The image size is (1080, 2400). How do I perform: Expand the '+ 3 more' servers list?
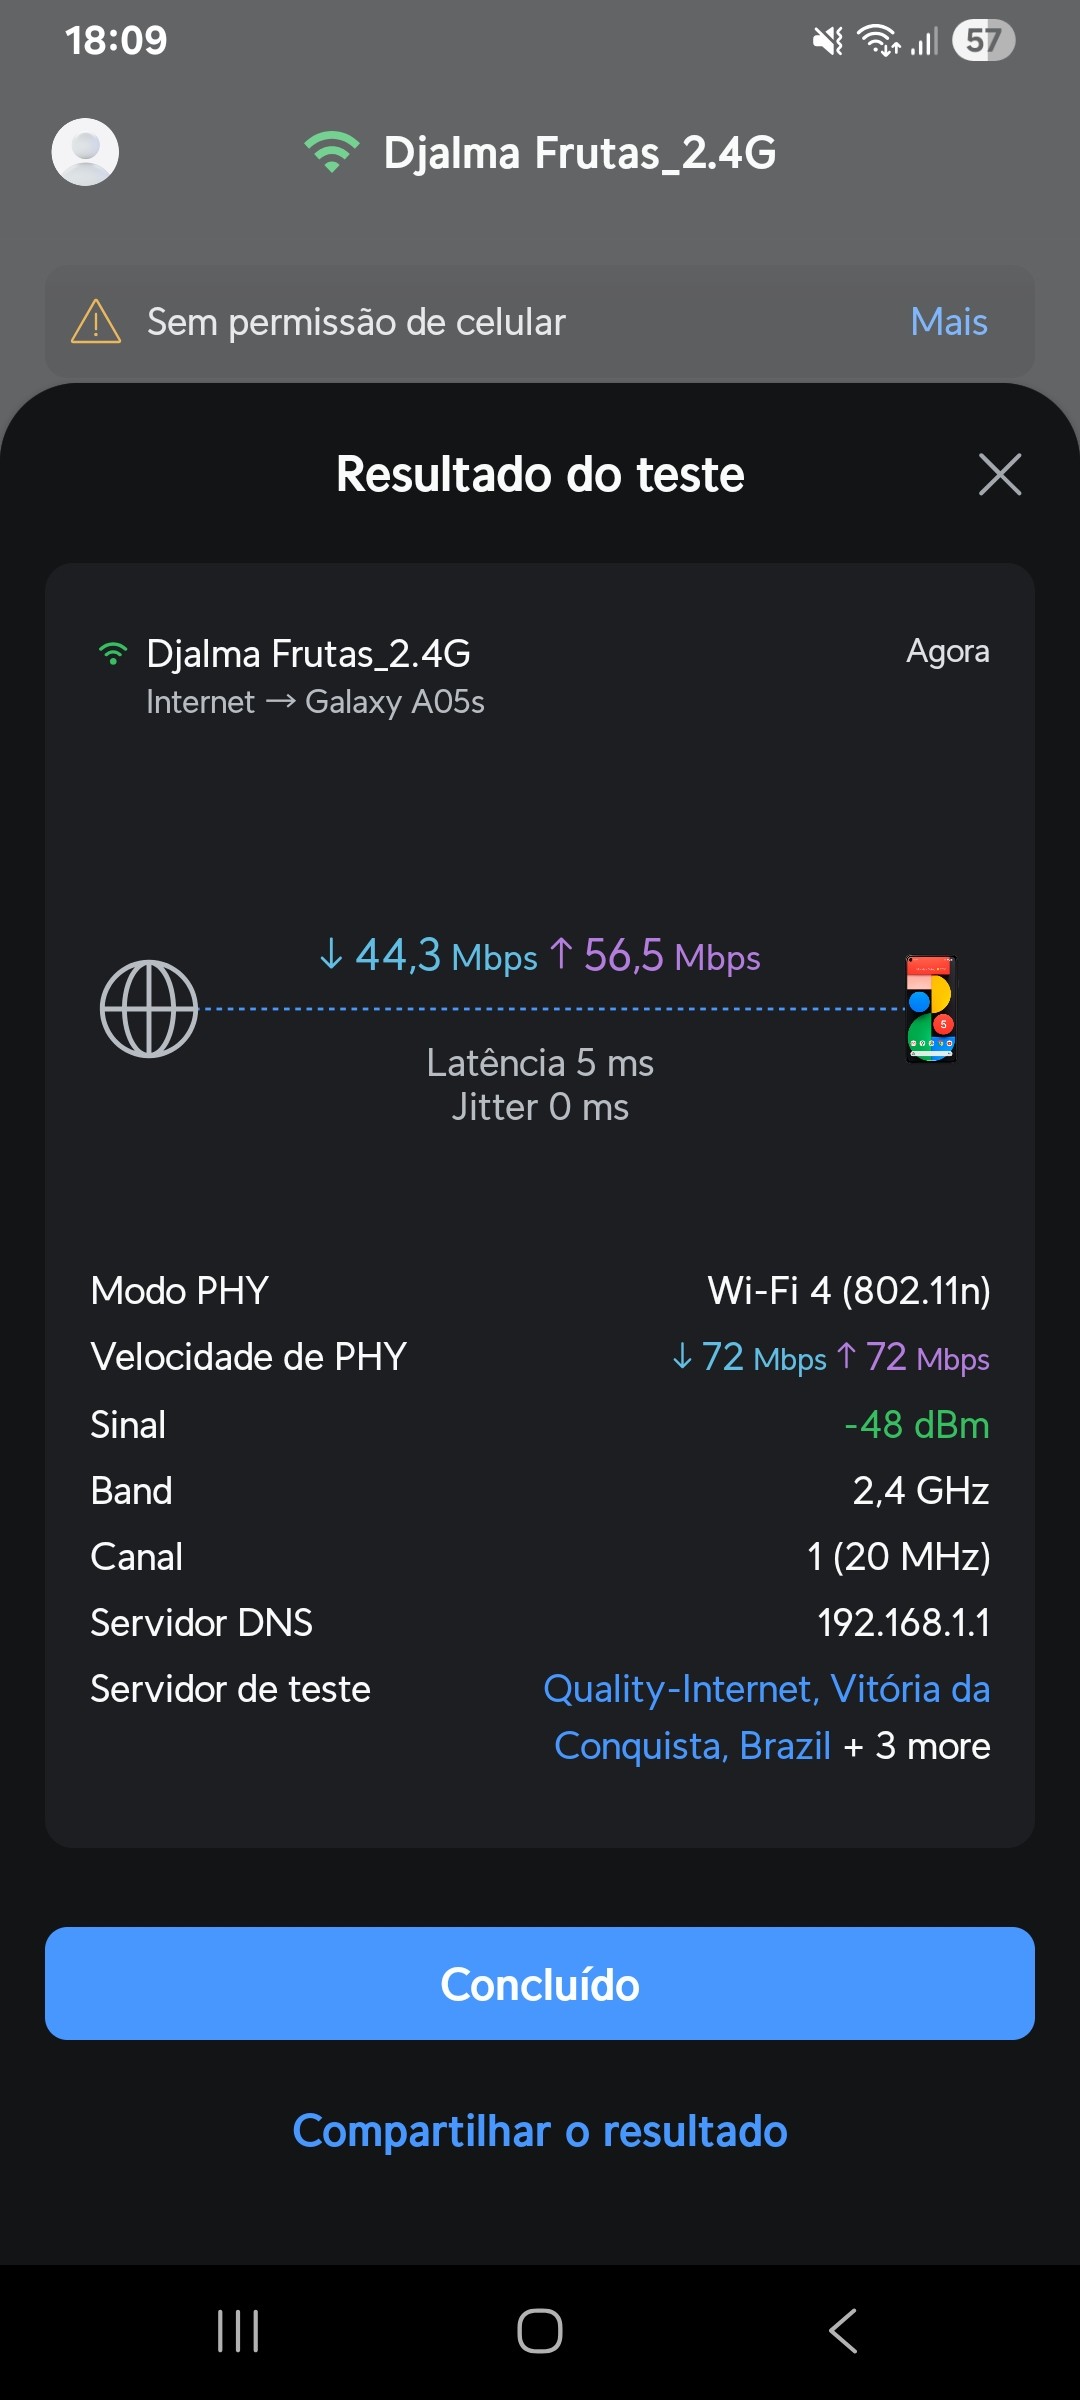coord(918,1746)
